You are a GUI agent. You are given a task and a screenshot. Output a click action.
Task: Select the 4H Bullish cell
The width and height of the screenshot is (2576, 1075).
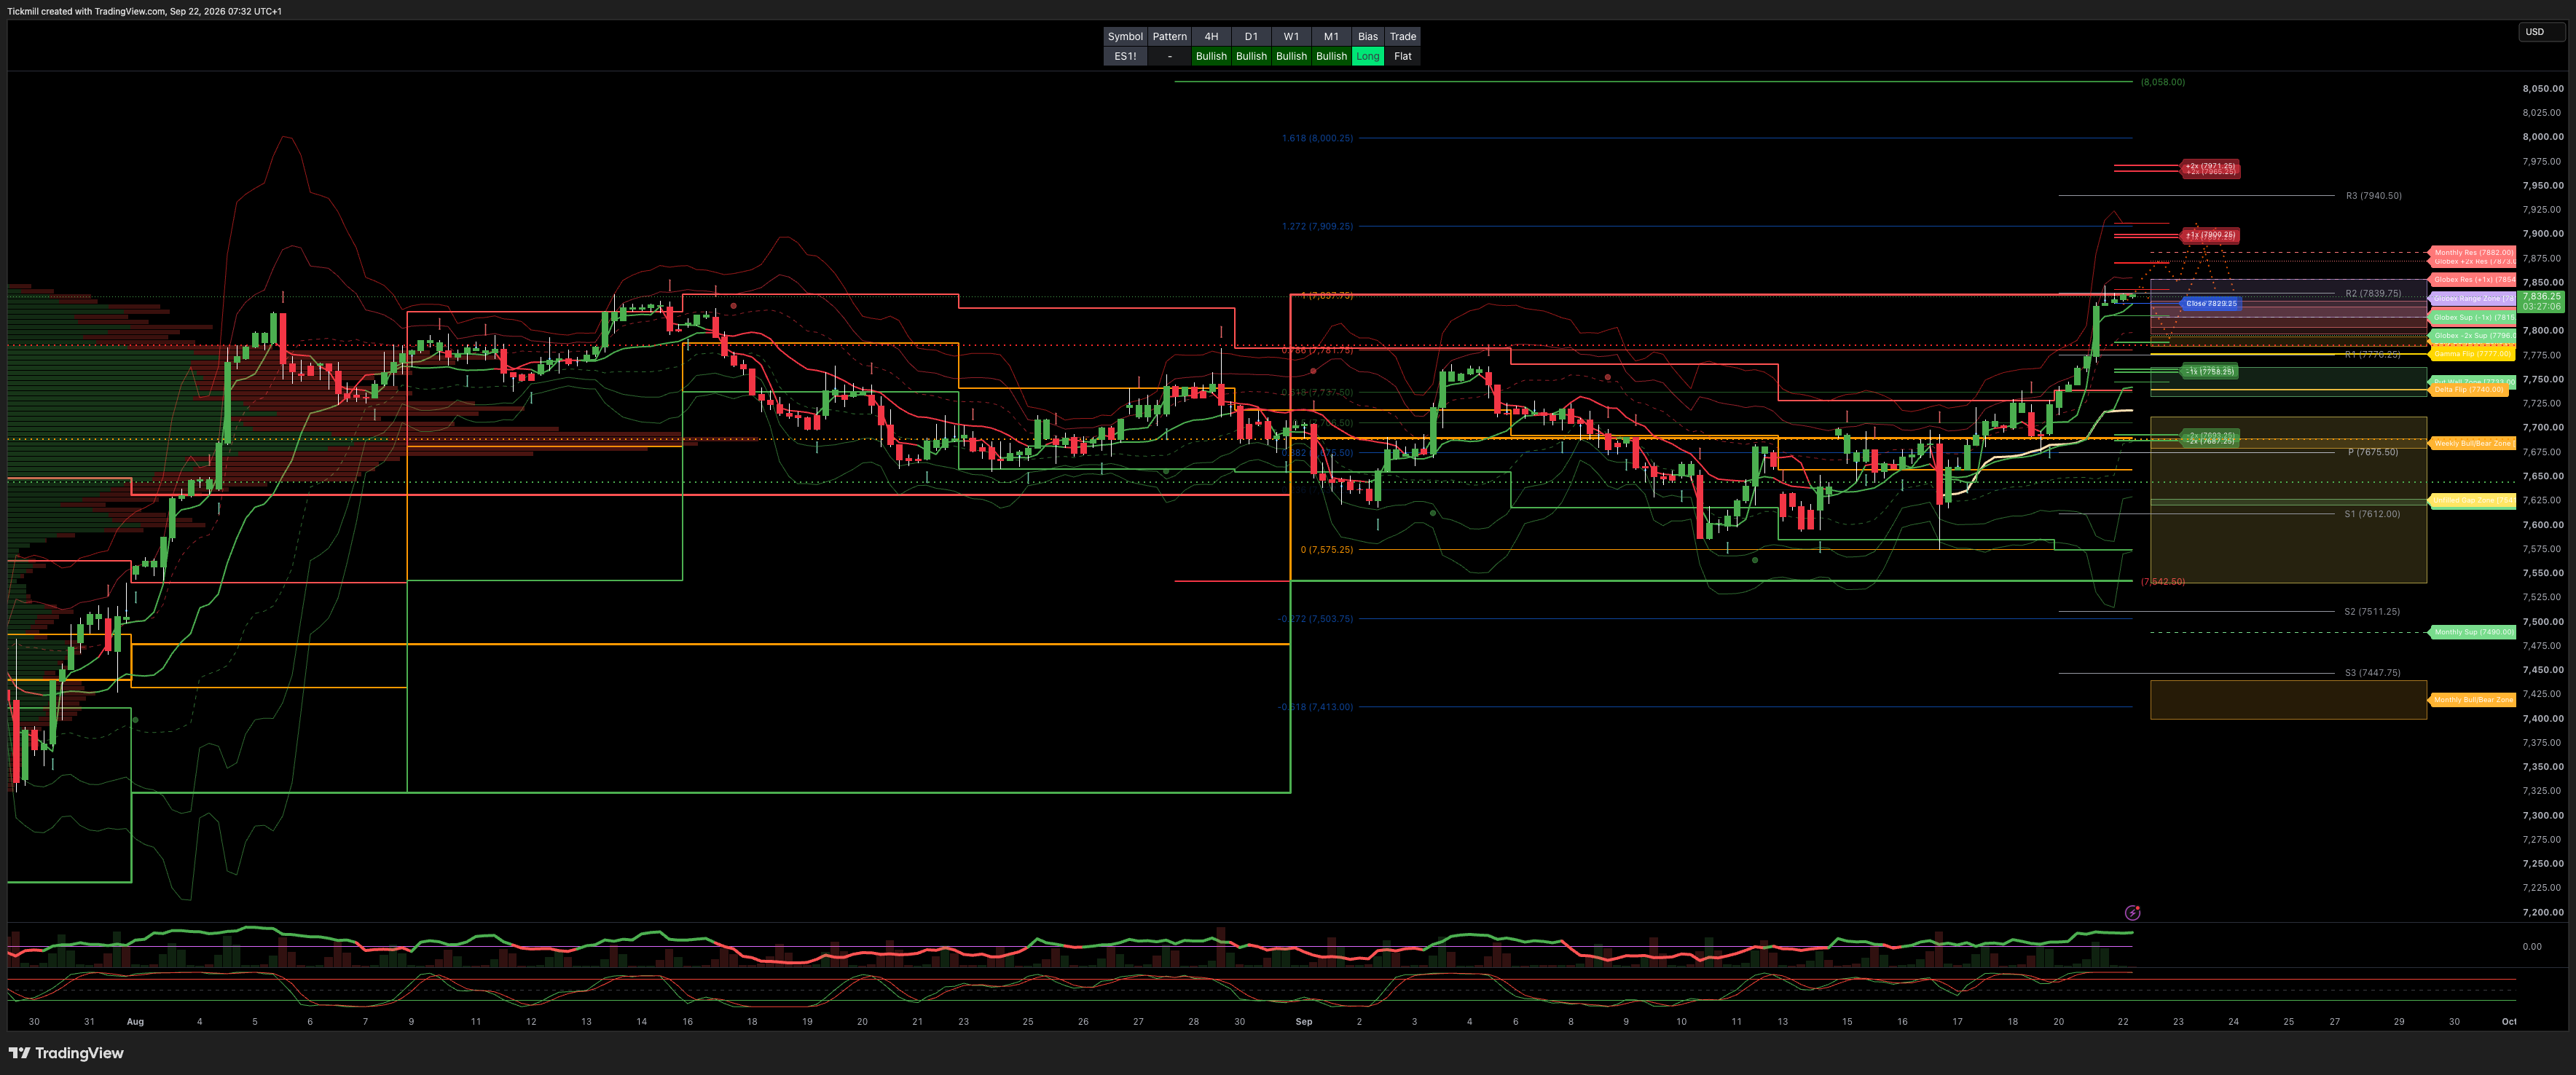coord(1210,56)
